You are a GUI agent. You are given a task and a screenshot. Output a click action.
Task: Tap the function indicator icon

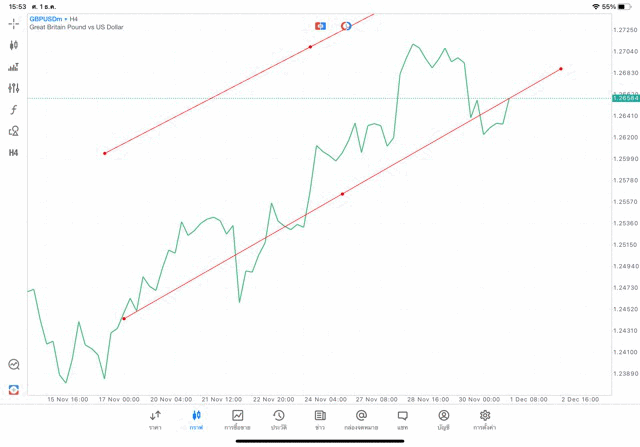click(x=14, y=110)
